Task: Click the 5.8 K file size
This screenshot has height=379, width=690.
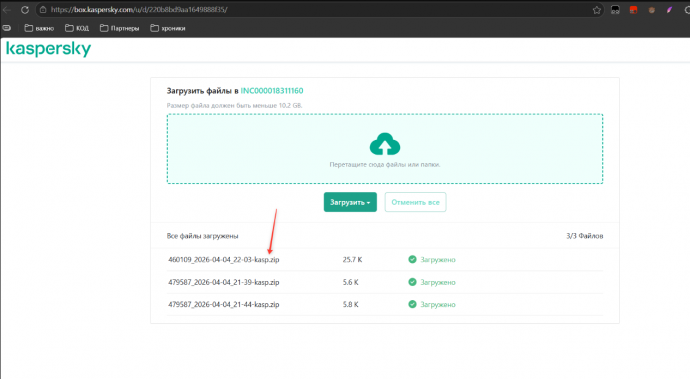Action: (x=351, y=304)
